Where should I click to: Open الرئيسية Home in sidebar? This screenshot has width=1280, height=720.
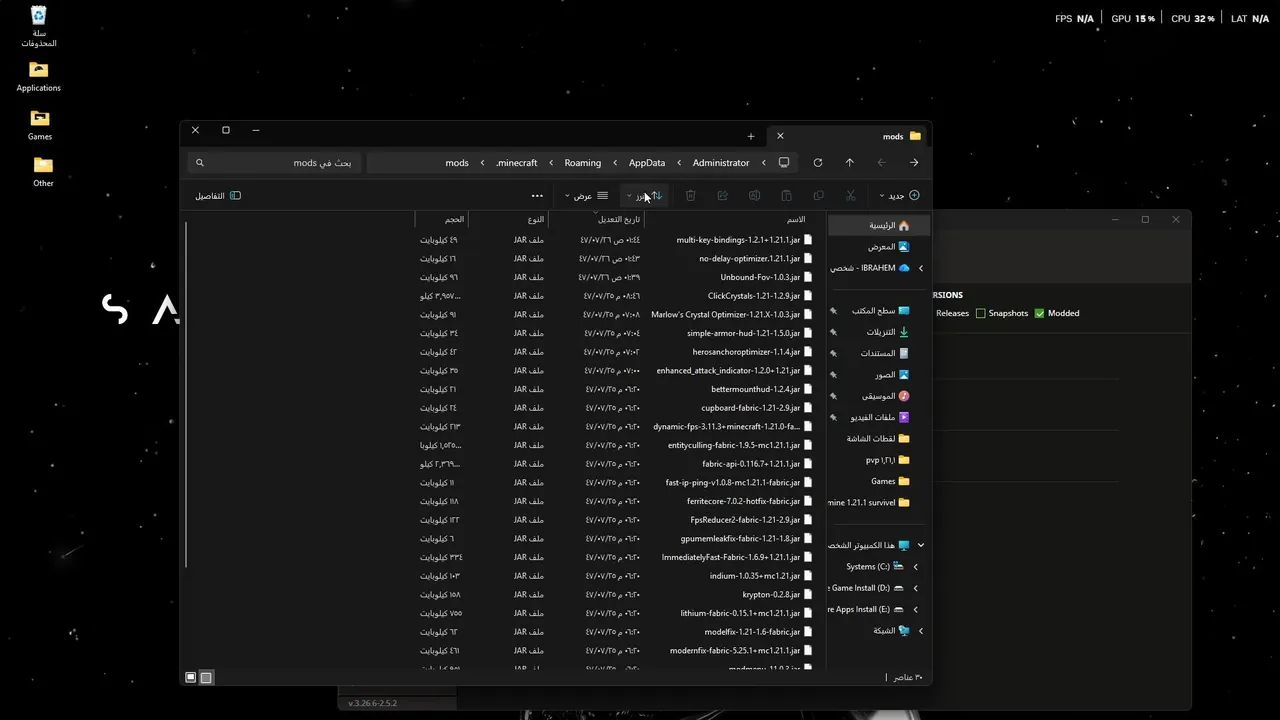(x=880, y=226)
